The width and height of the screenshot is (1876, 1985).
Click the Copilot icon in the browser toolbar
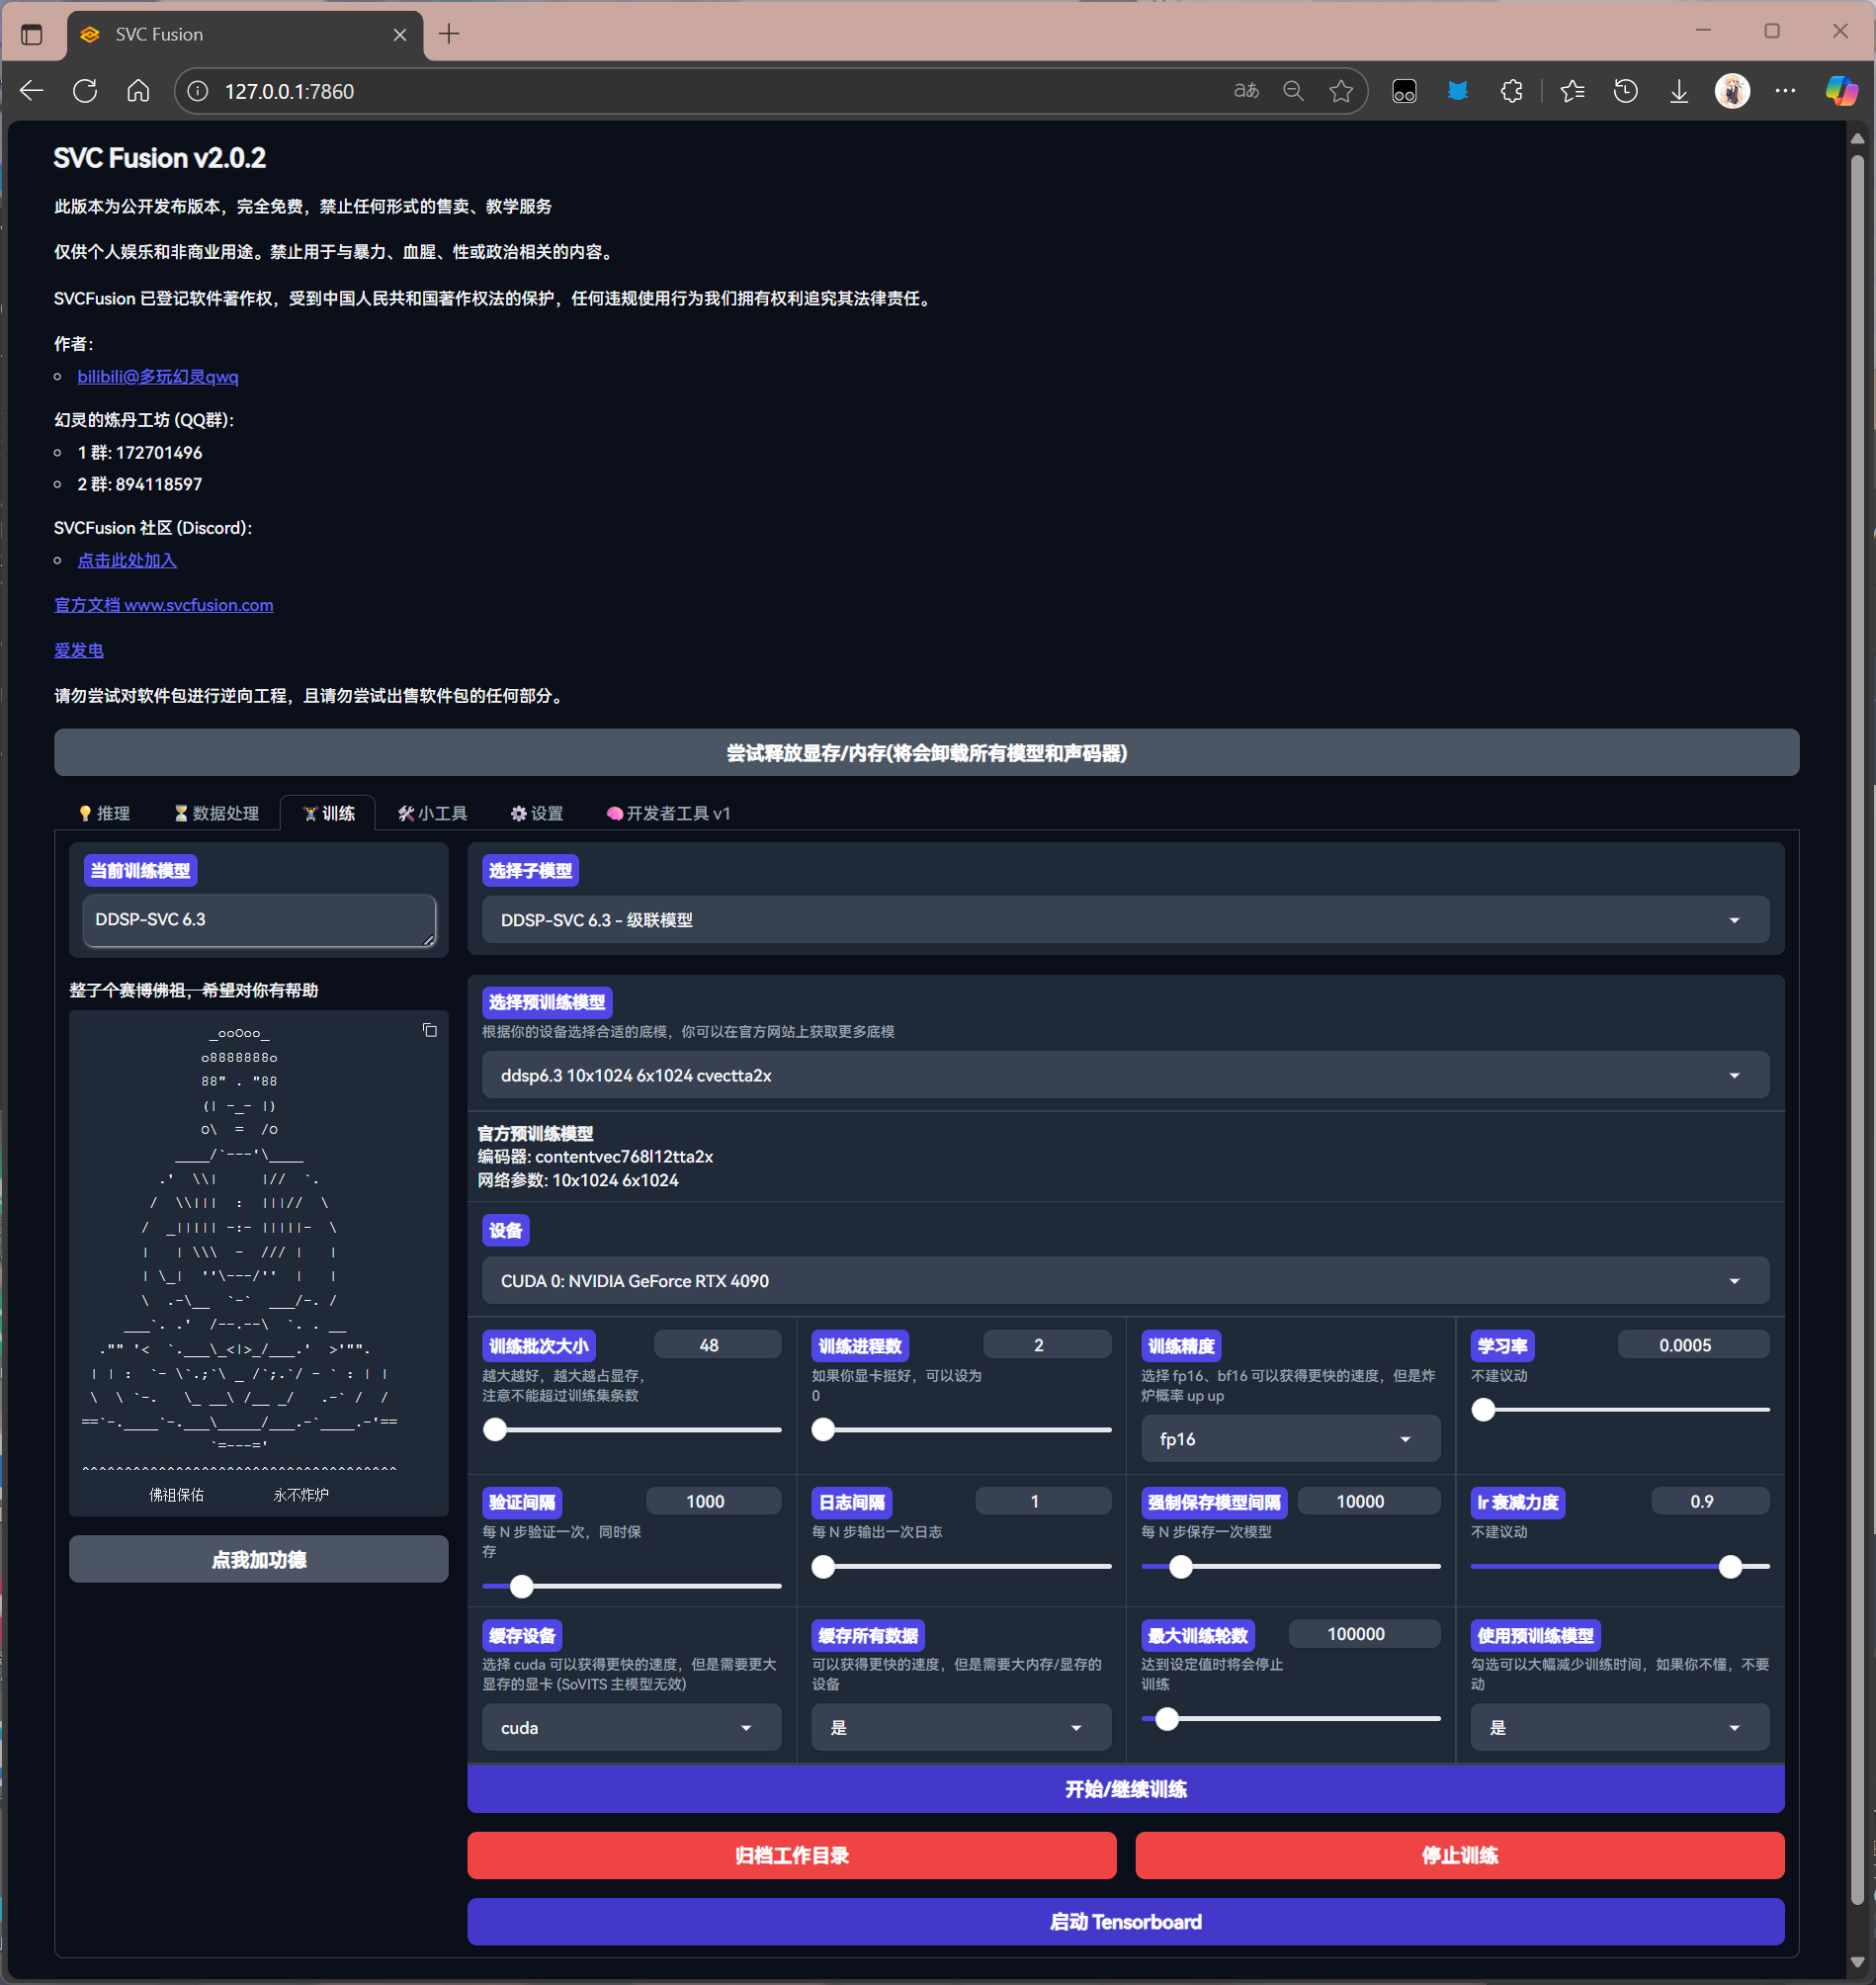click(x=1840, y=91)
